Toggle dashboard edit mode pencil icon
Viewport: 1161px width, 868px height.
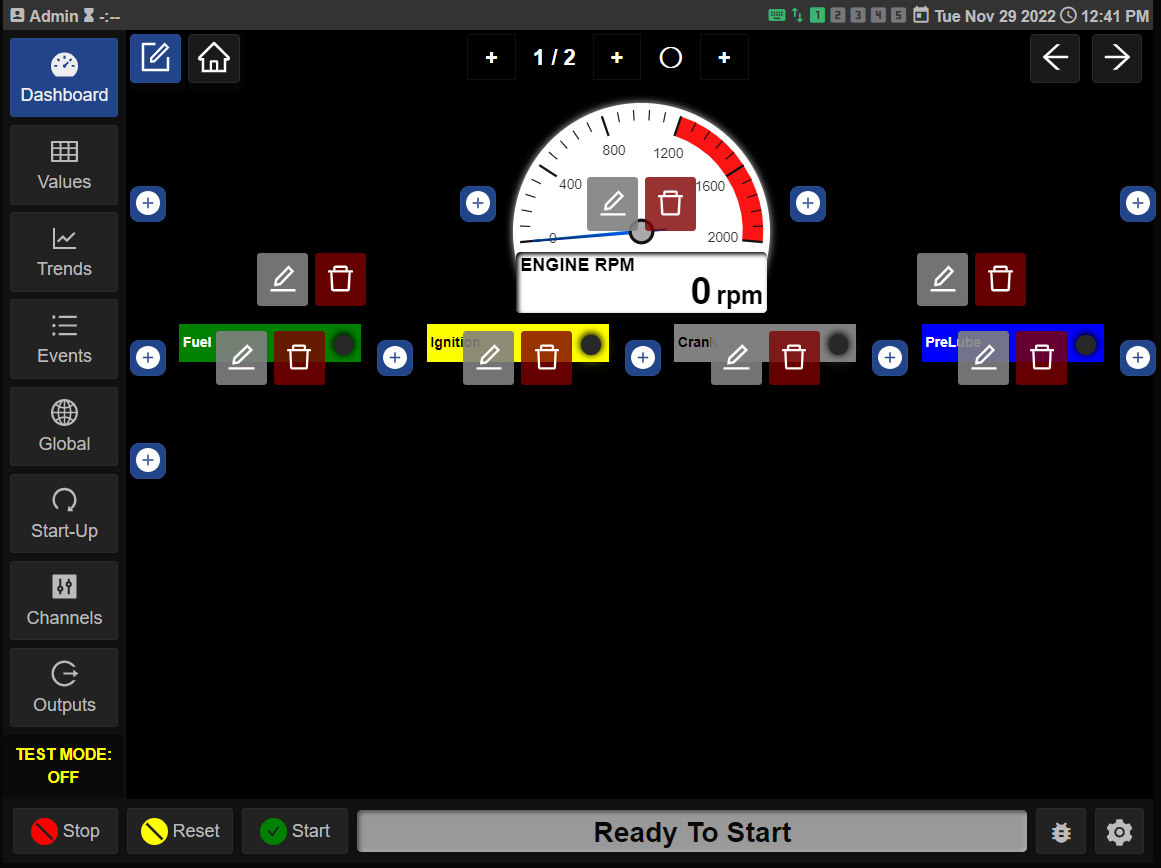pyautogui.click(x=155, y=58)
